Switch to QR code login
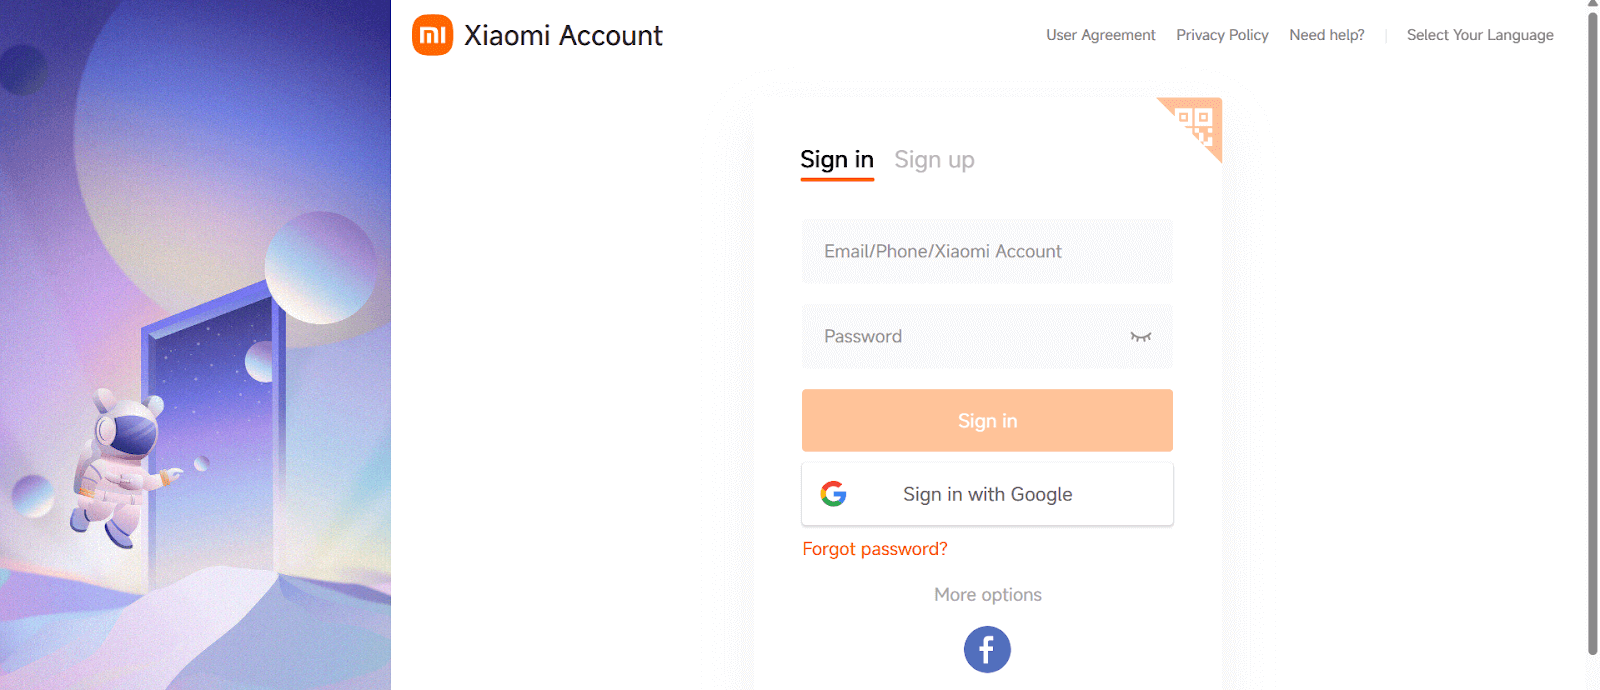 coord(1197,124)
